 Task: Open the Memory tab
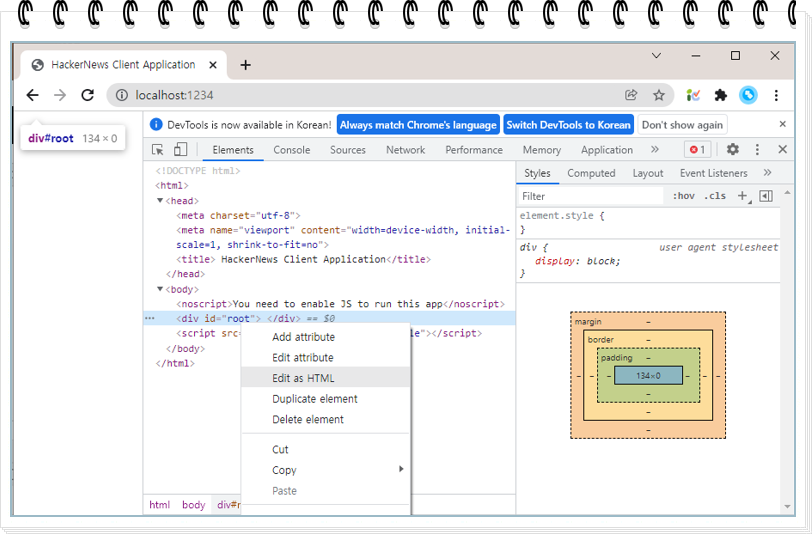(542, 150)
